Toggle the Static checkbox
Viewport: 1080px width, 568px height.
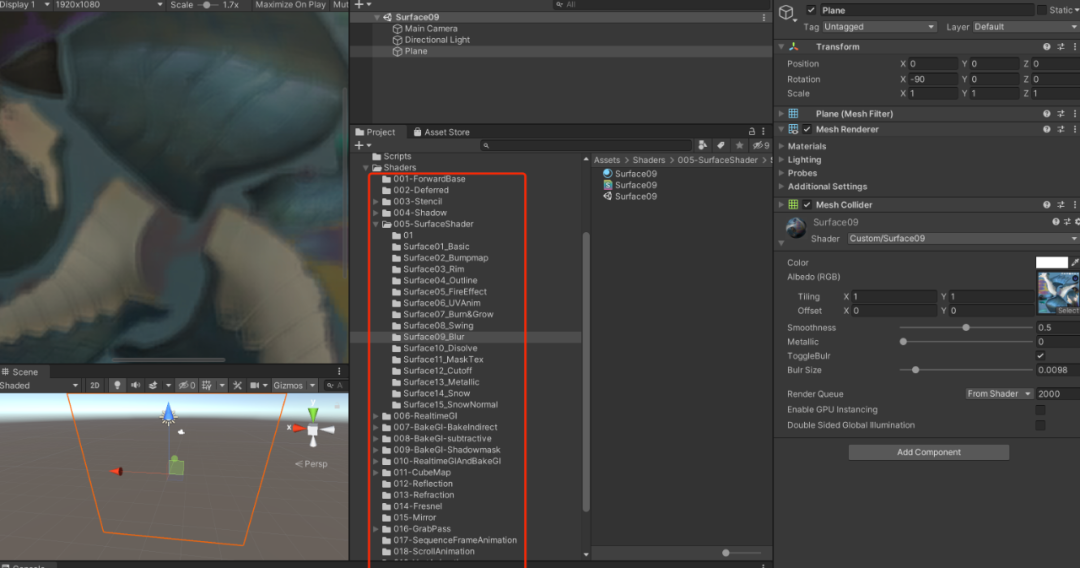[x=1041, y=10]
